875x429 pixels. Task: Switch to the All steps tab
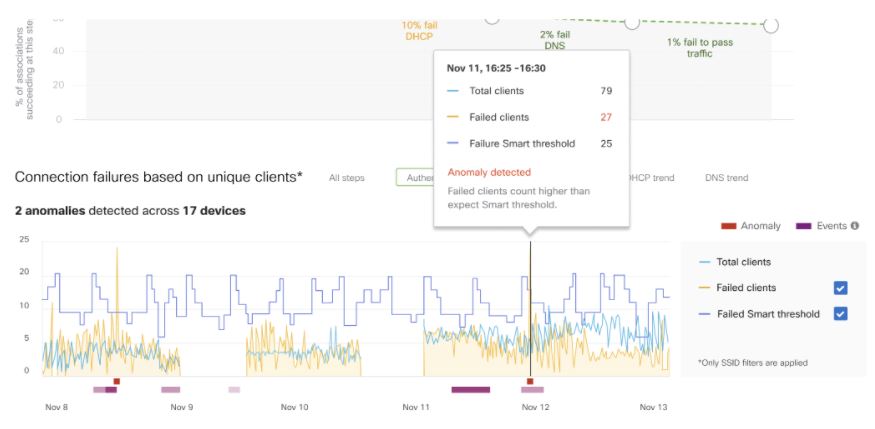[347, 178]
